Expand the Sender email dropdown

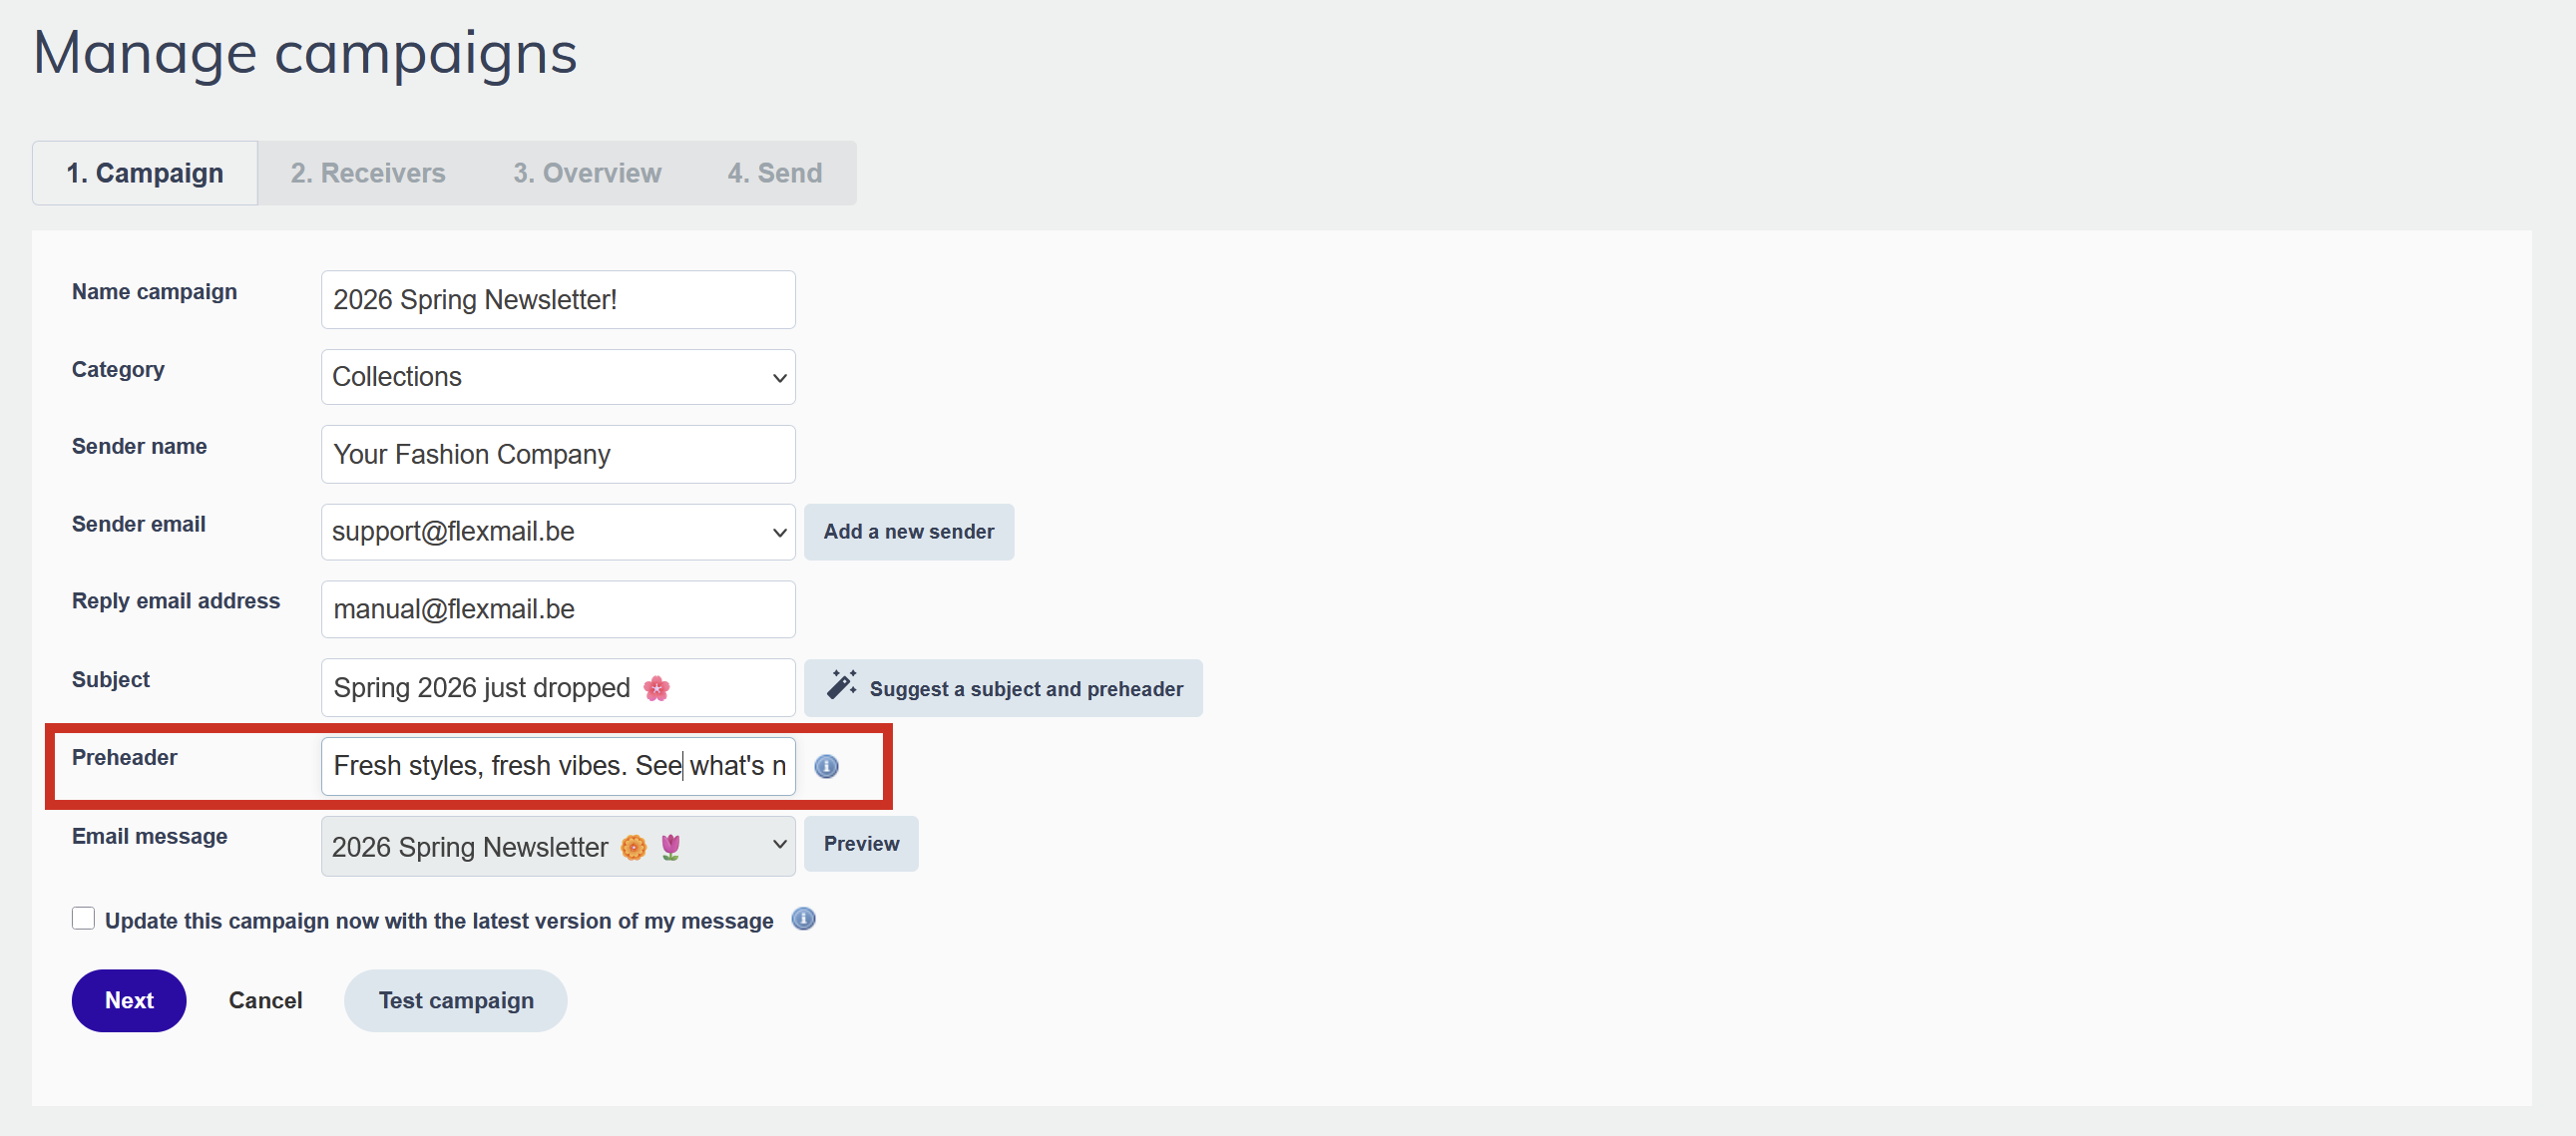tap(557, 532)
